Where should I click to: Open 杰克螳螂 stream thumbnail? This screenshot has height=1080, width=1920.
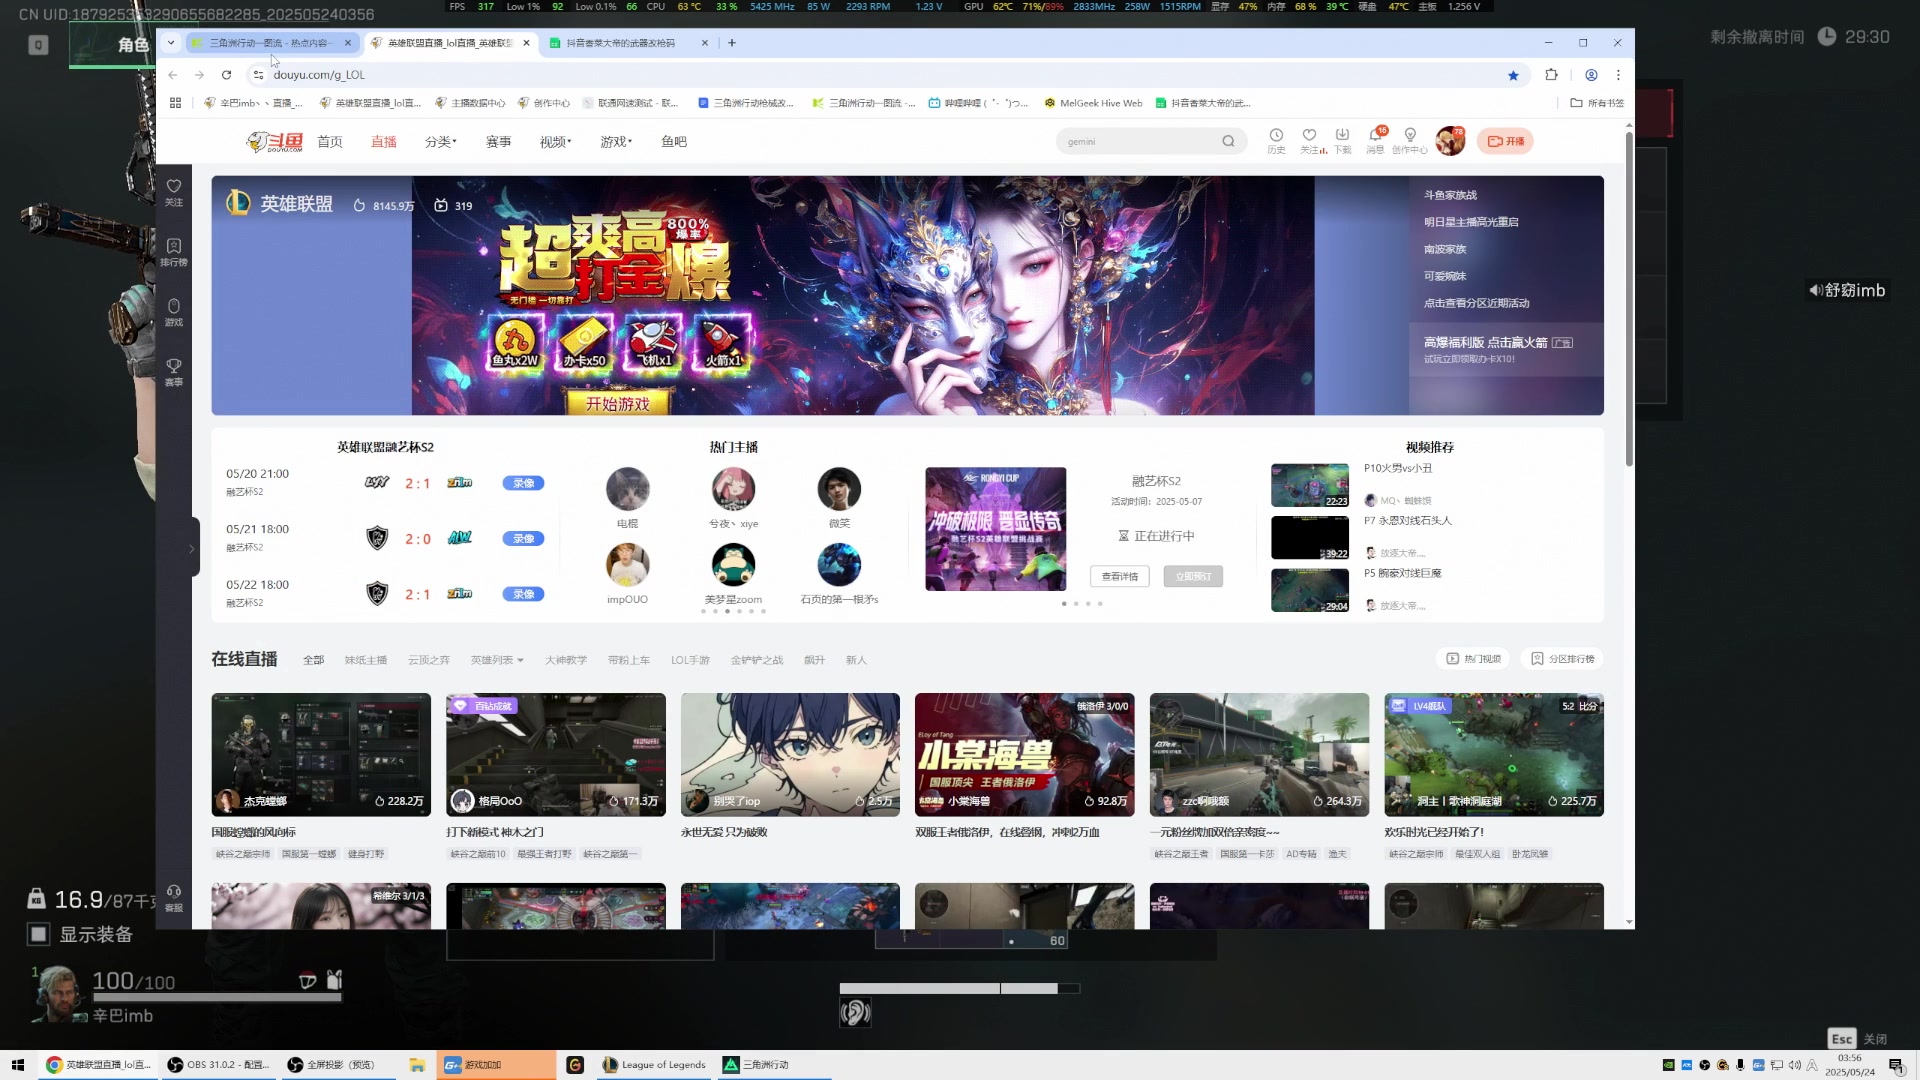(321, 755)
